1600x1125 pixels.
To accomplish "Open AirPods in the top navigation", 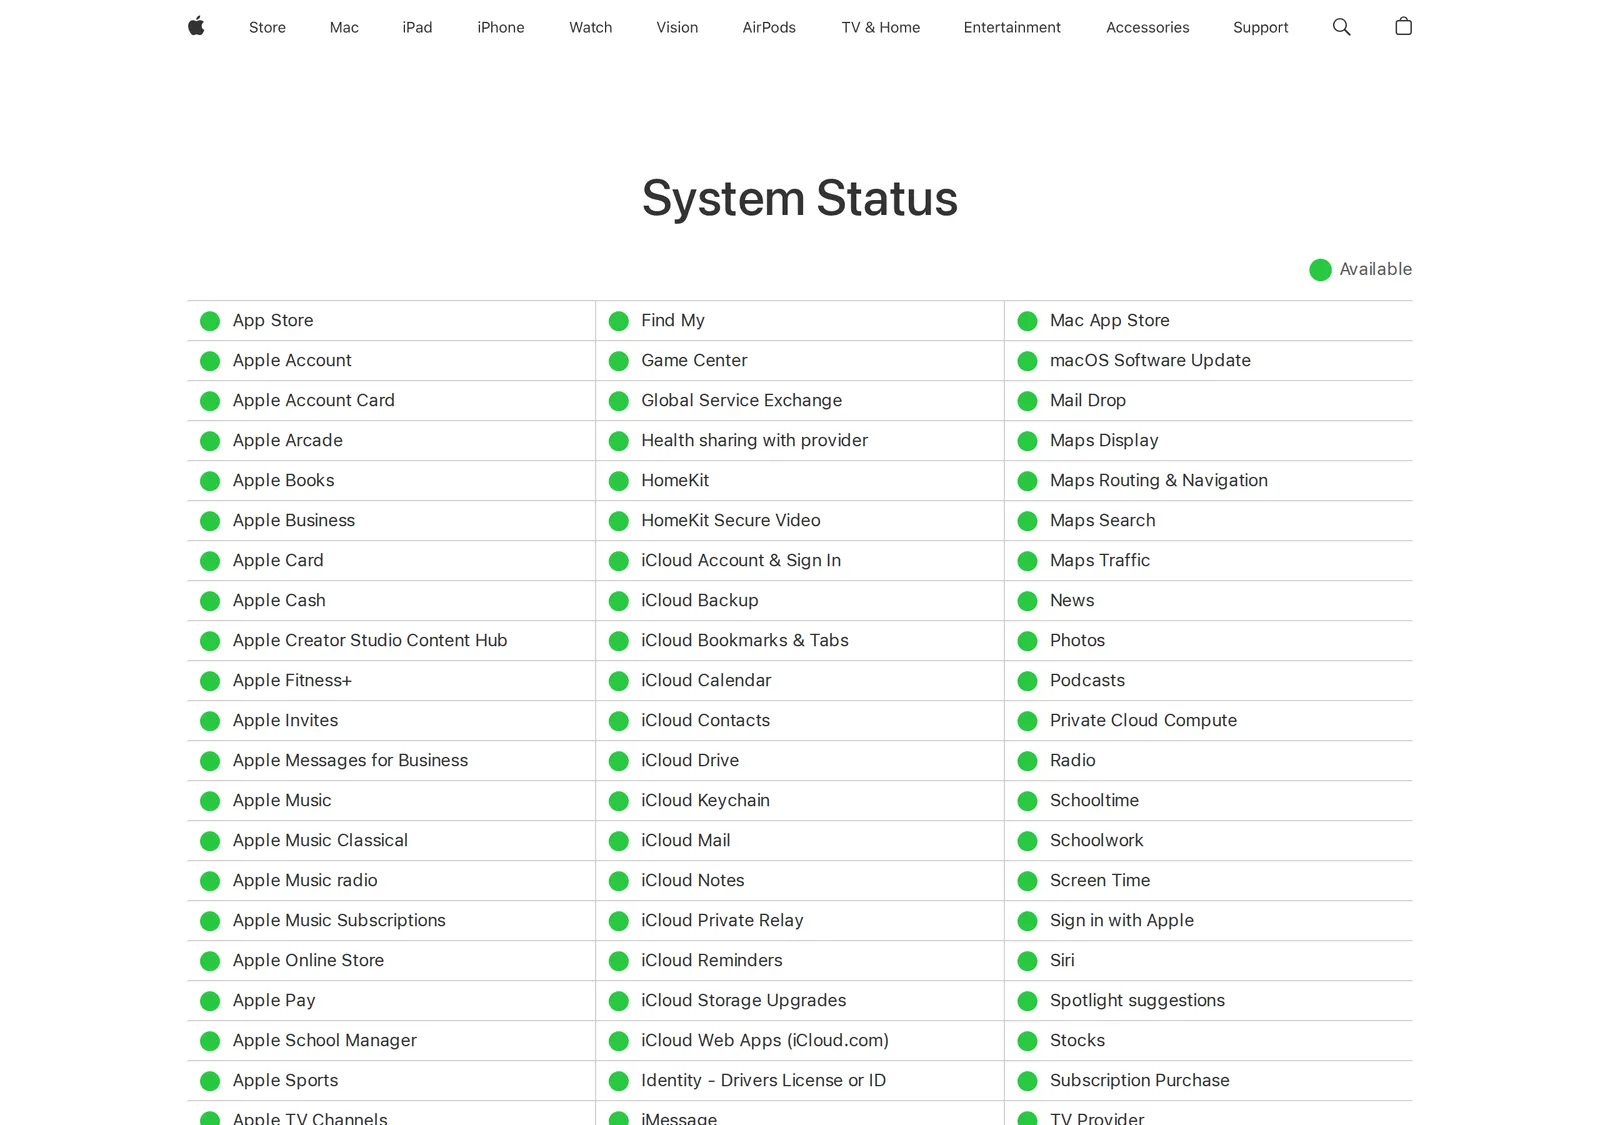I will pyautogui.click(x=769, y=28).
